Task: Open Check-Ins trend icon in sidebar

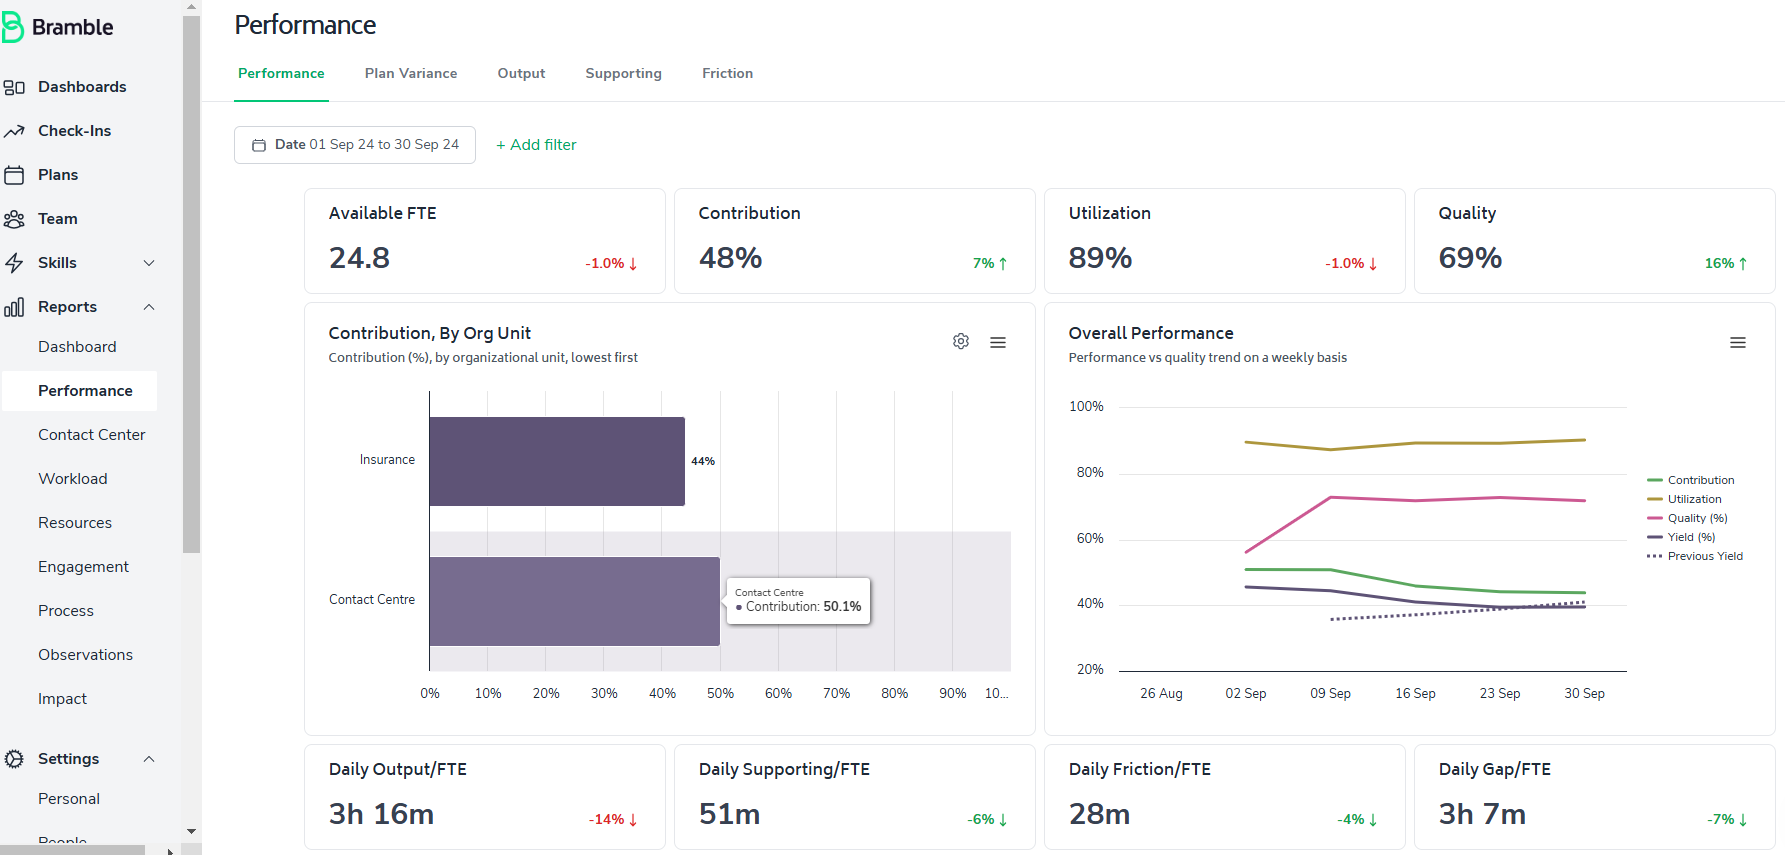Action: coord(14,131)
